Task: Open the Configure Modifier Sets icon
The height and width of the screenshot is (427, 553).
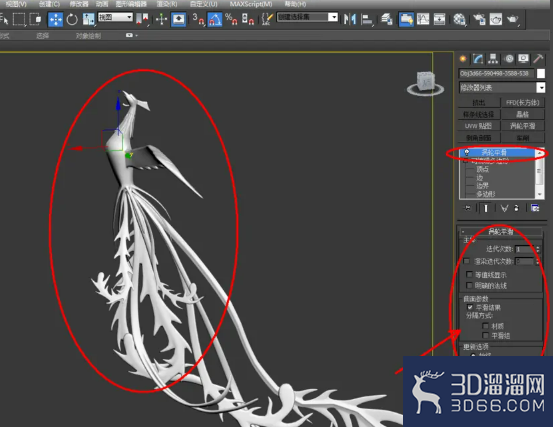Action: [x=535, y=208]
